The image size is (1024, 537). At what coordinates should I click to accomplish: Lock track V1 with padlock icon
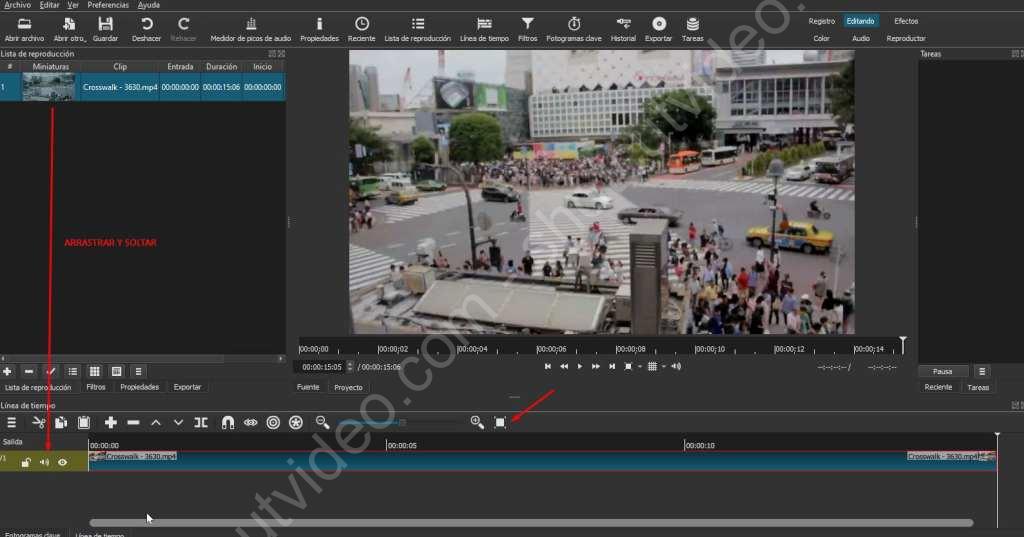[25, 463]
